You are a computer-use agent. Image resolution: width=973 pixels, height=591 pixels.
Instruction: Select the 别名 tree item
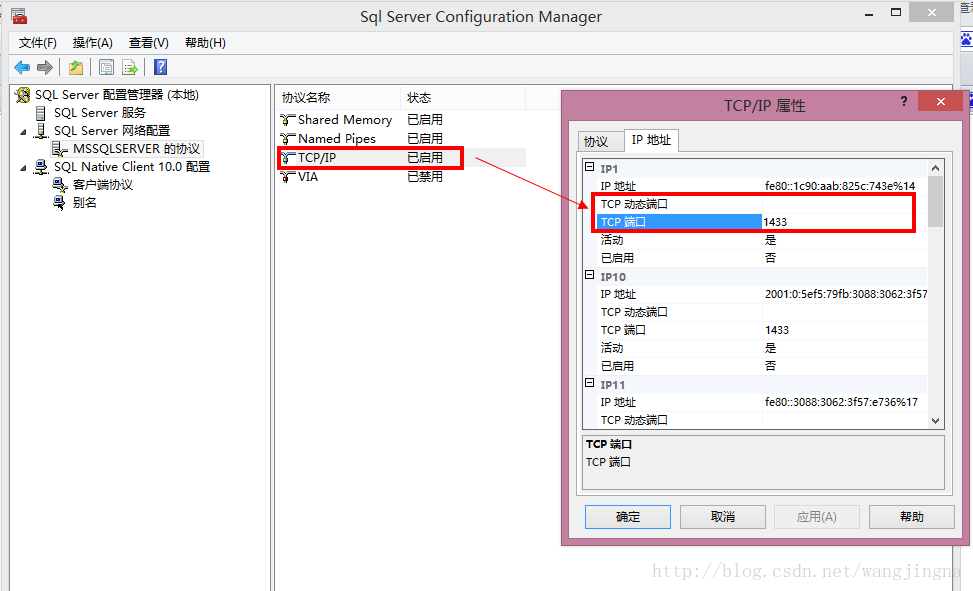point(84,203)
